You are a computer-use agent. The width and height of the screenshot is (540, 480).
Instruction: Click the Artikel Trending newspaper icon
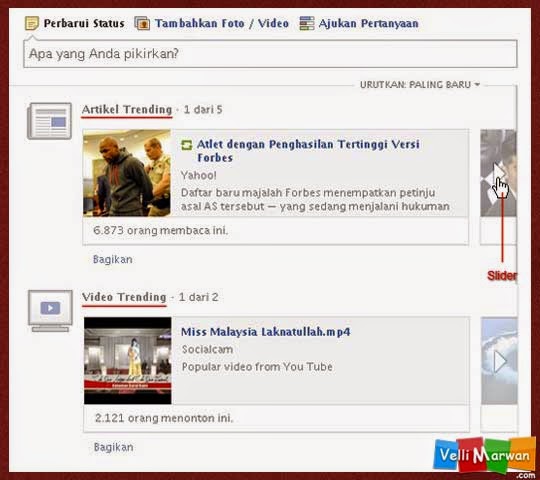[50, 121]
